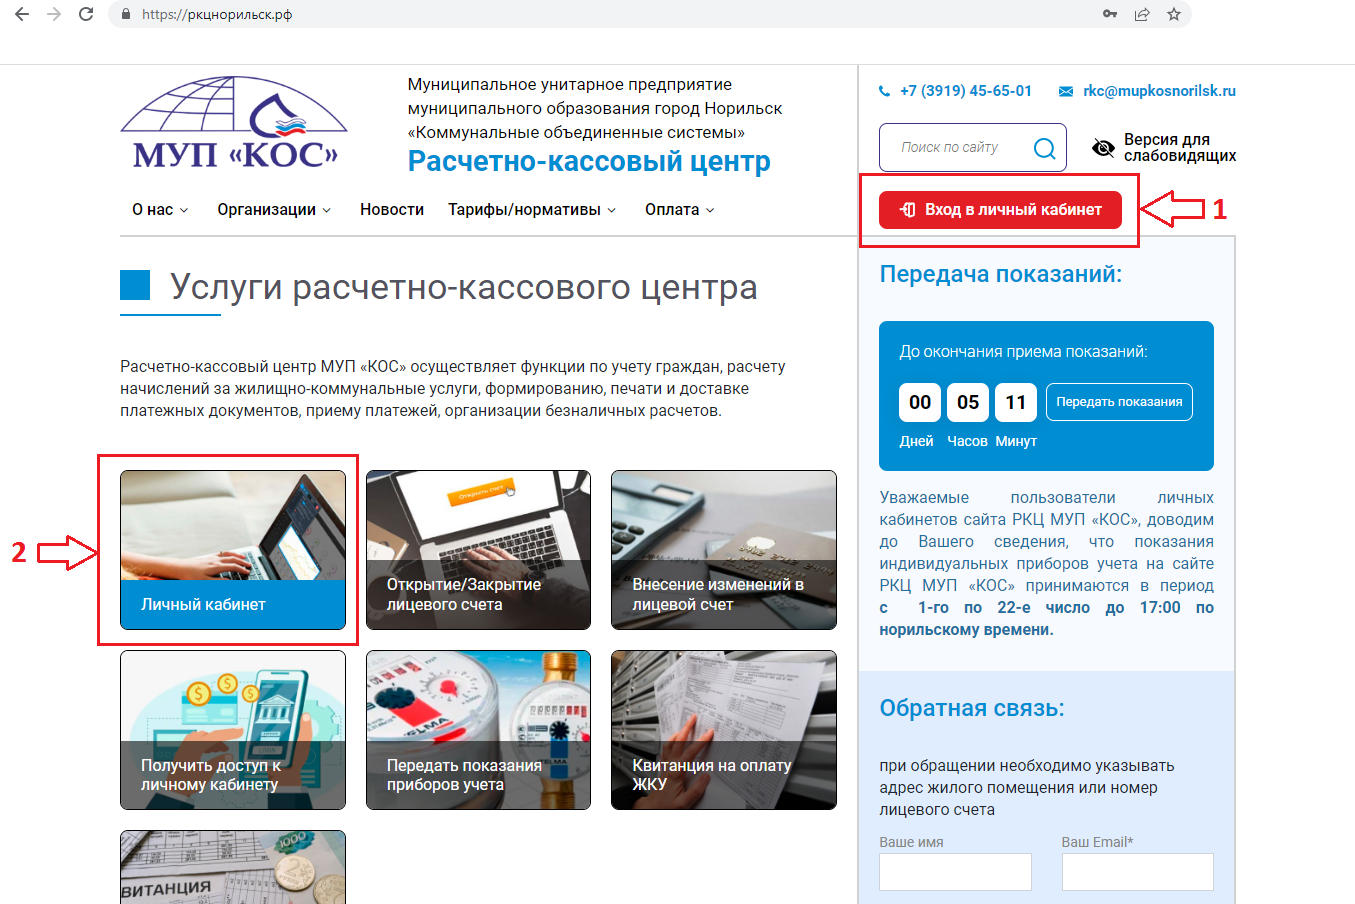Image resolution: width=1355 pixels, height=904 pixels.
Task: Click the magnifier search icon
Action: [x=1044, y=148]
